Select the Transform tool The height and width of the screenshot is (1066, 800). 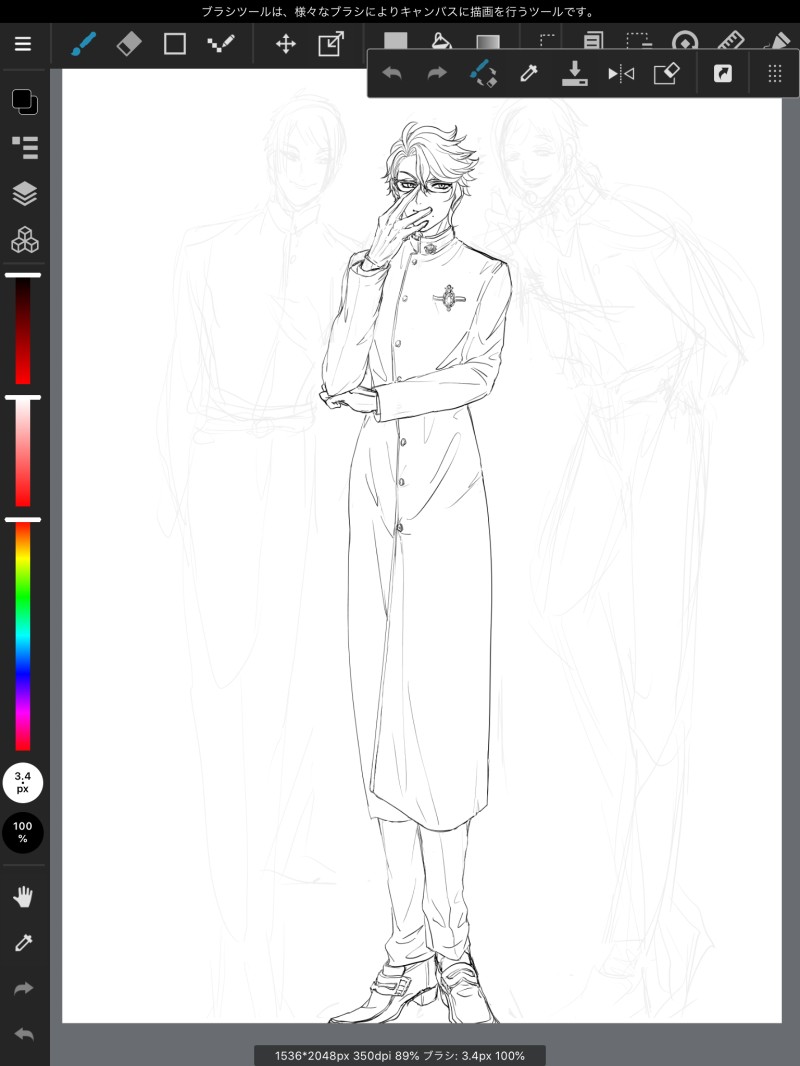(x=331, y=44)
